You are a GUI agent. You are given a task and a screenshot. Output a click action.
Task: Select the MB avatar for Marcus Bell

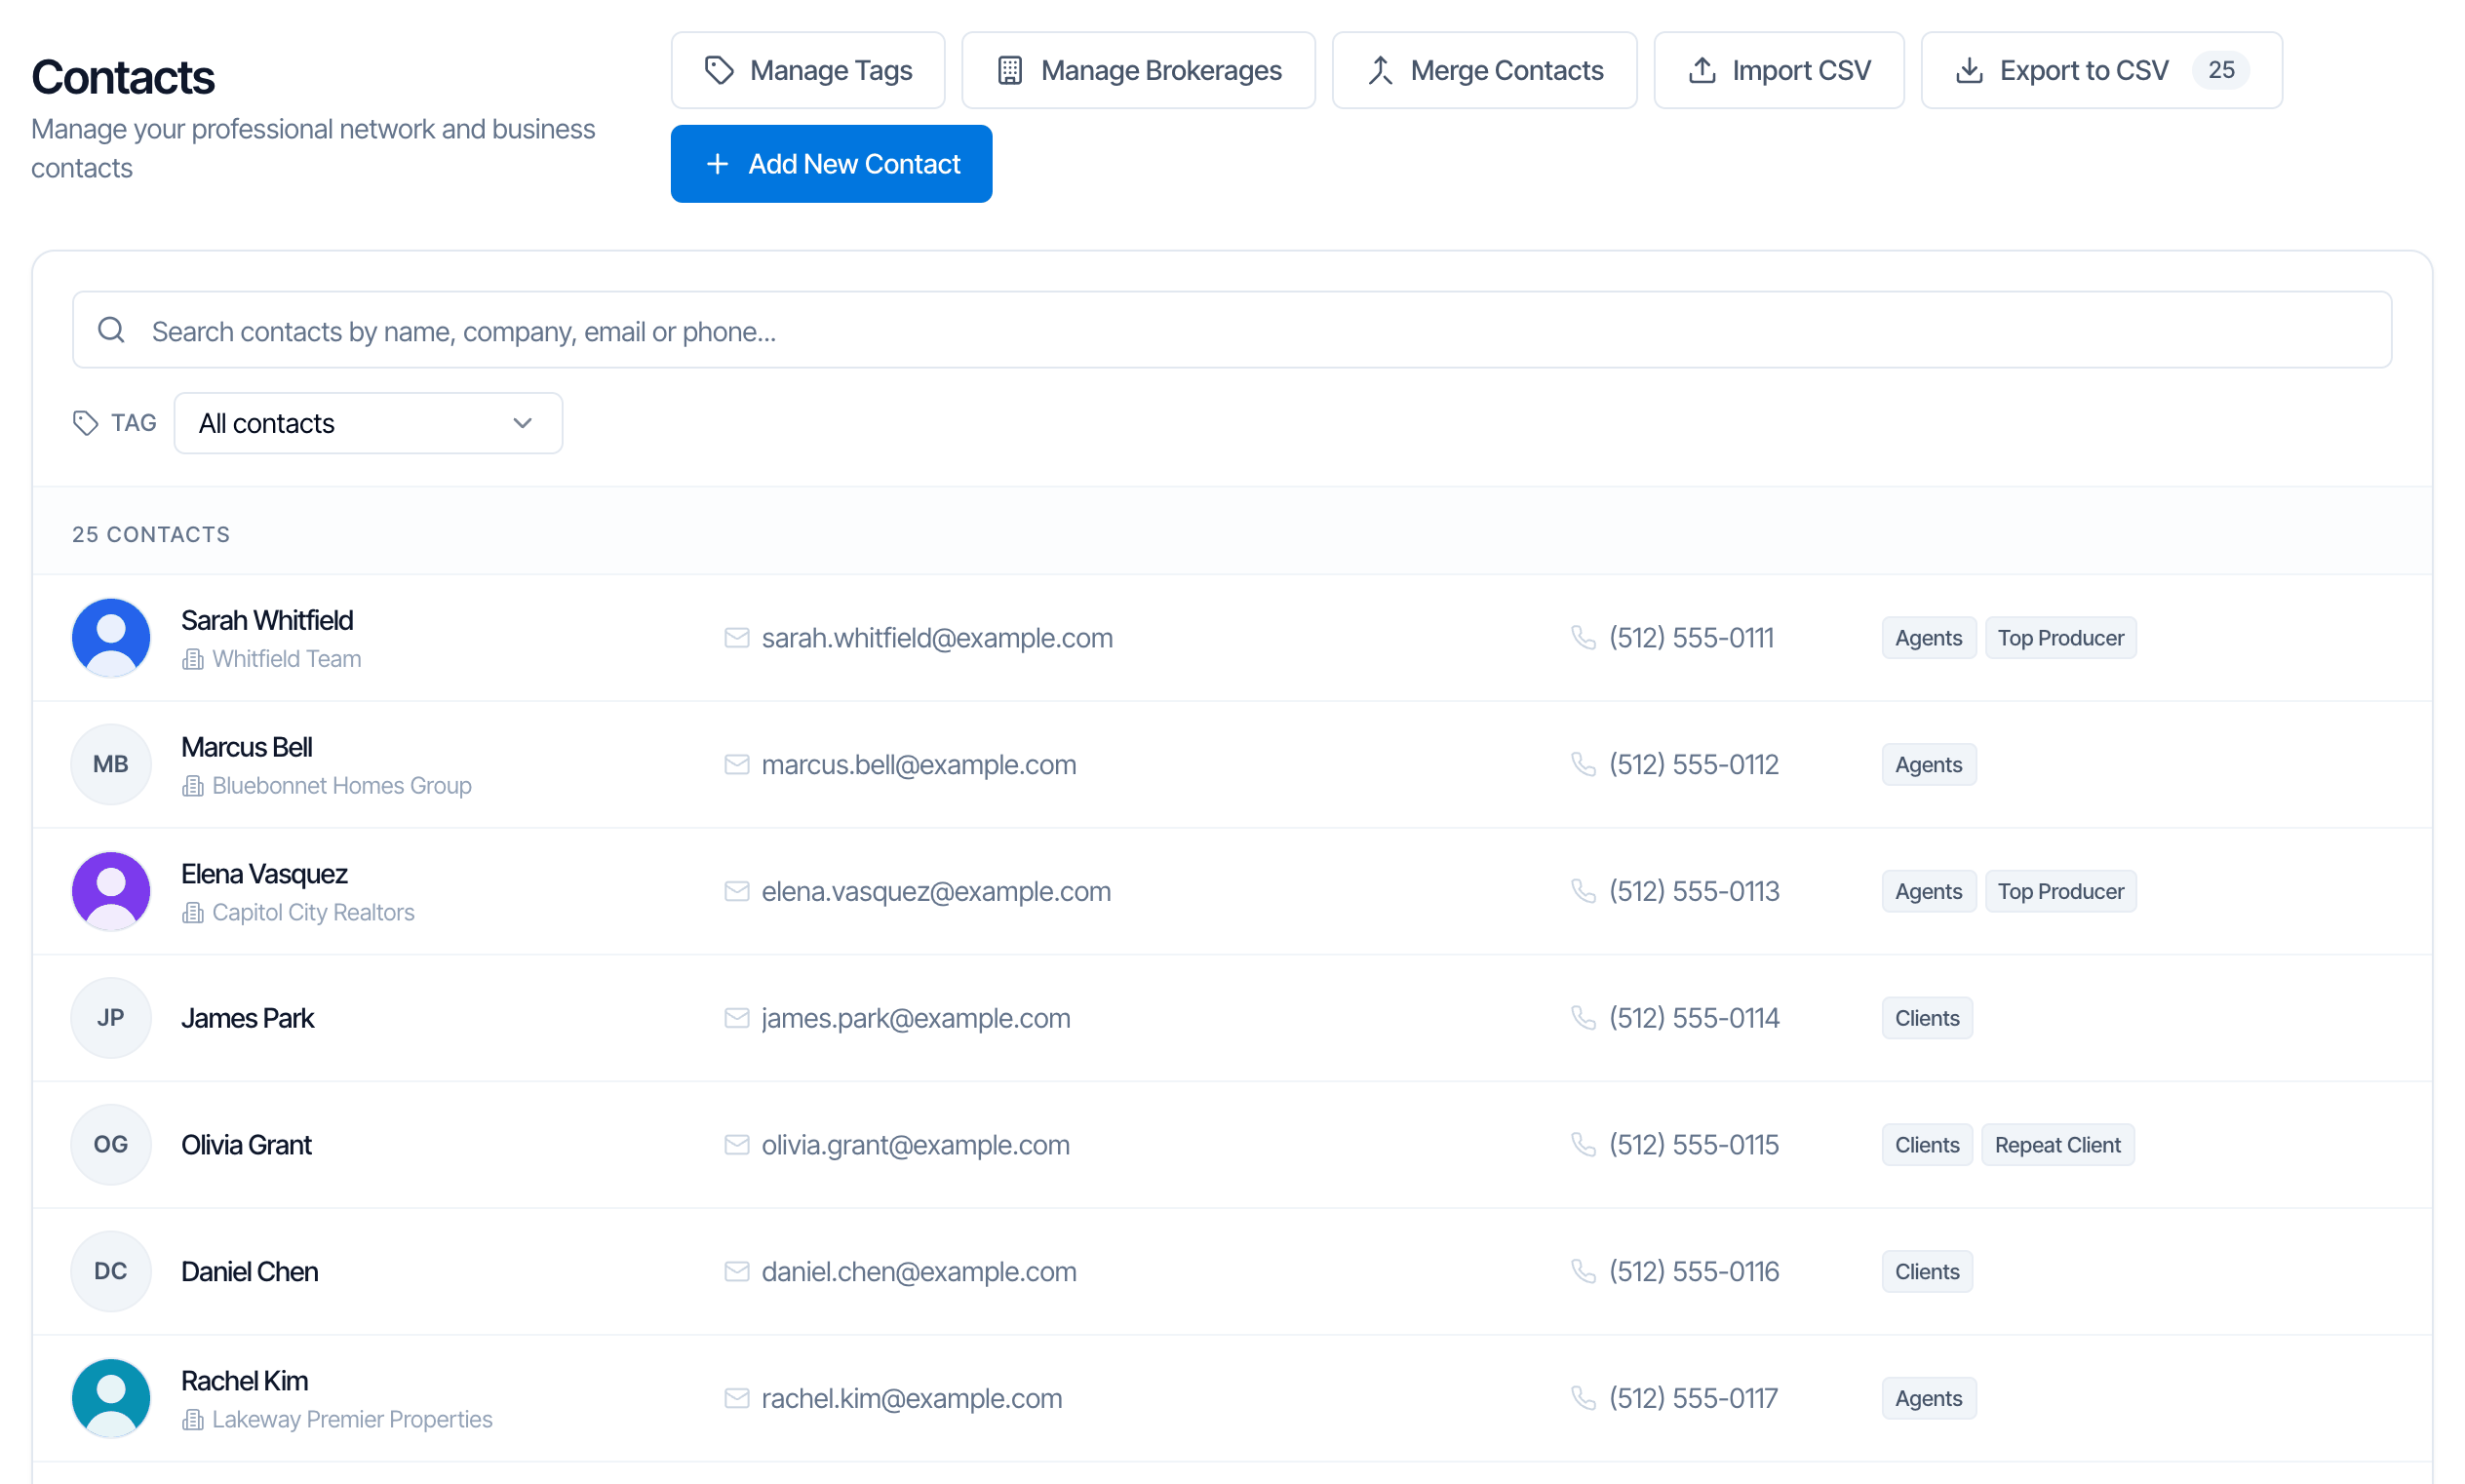pyautogui.click(x=111, y=764)
